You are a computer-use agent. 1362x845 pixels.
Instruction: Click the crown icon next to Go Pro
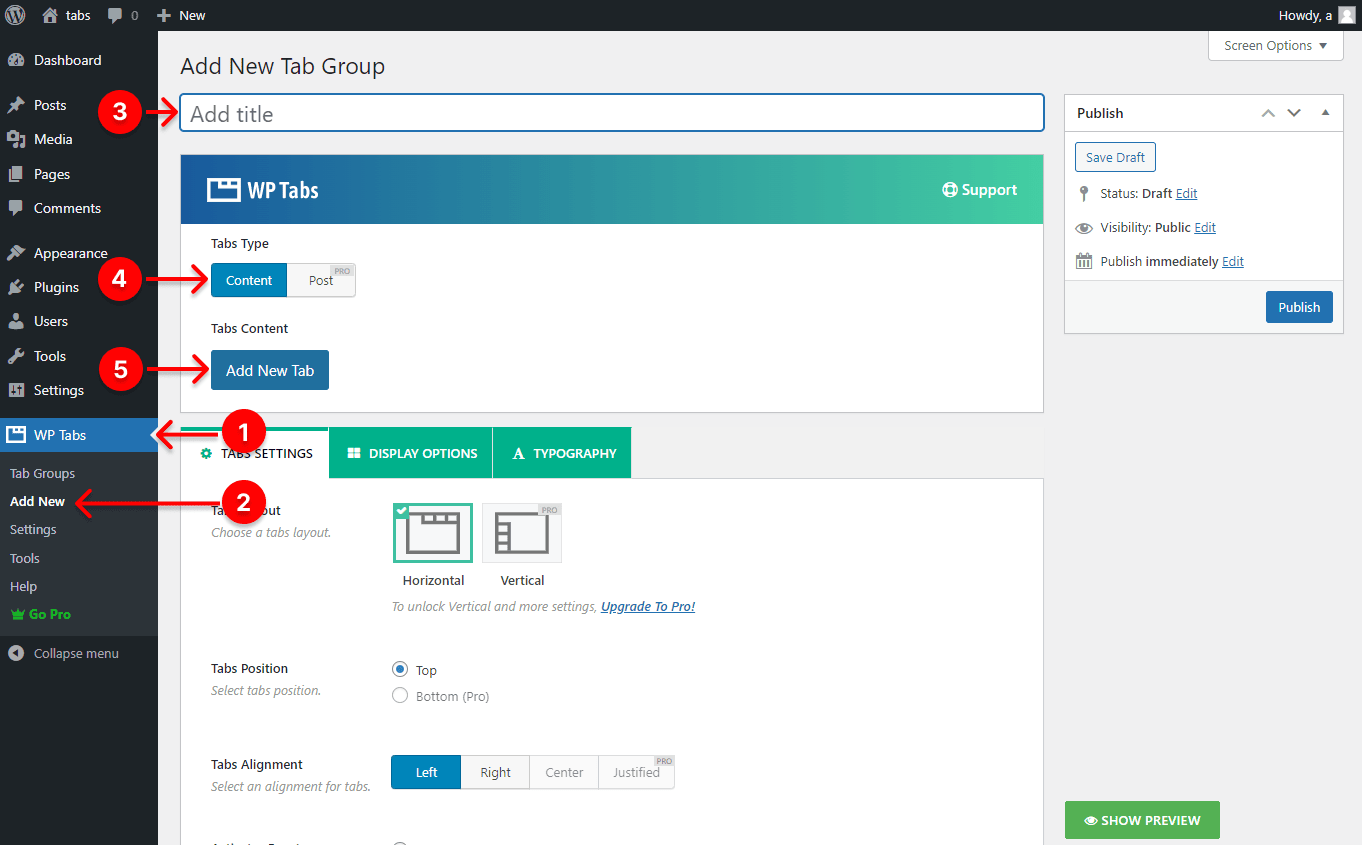click(17, 614)
